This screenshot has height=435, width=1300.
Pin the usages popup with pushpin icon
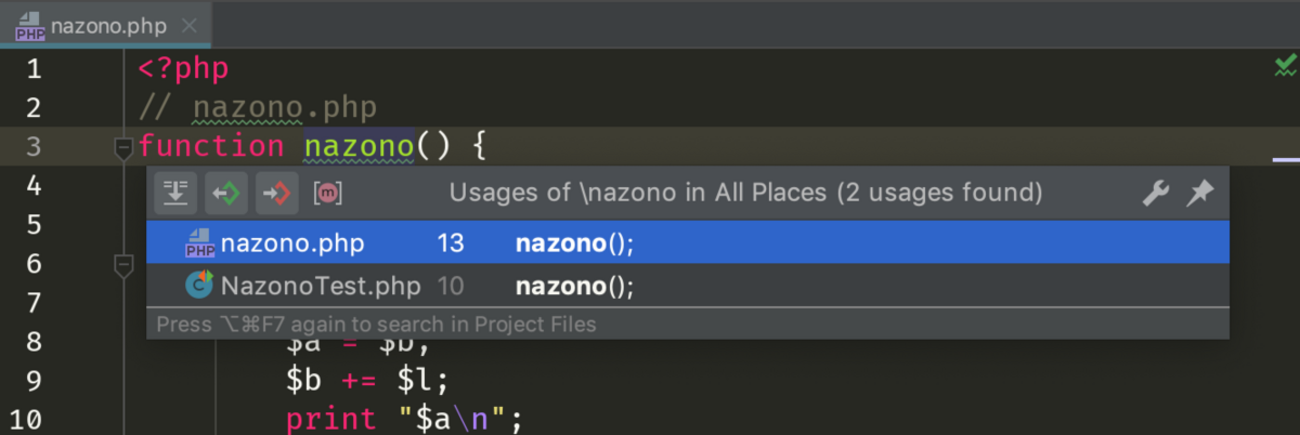point(1199,193)
